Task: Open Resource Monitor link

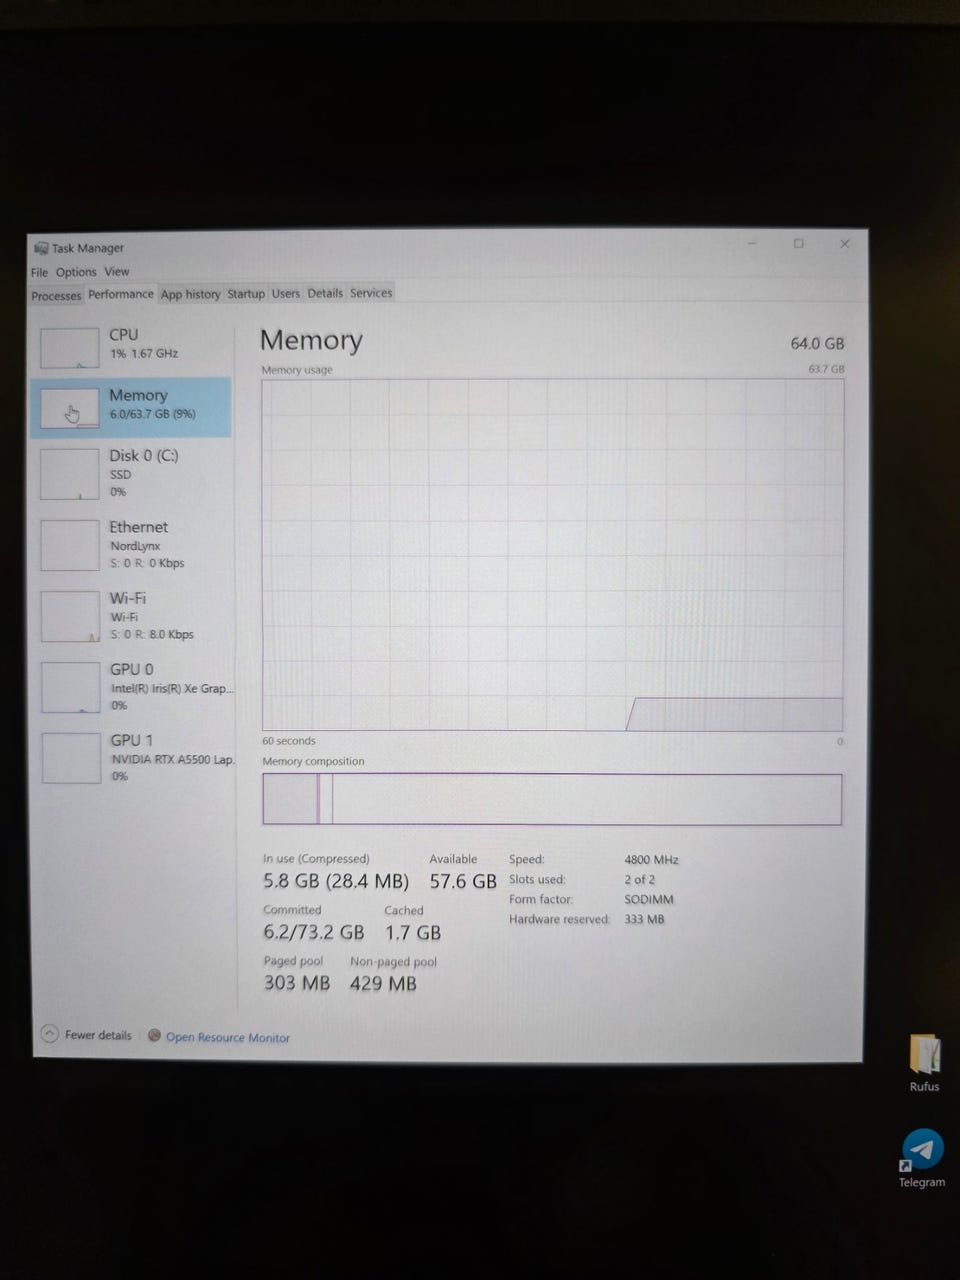Action: pyautogui.click(x=228, y=1038)
